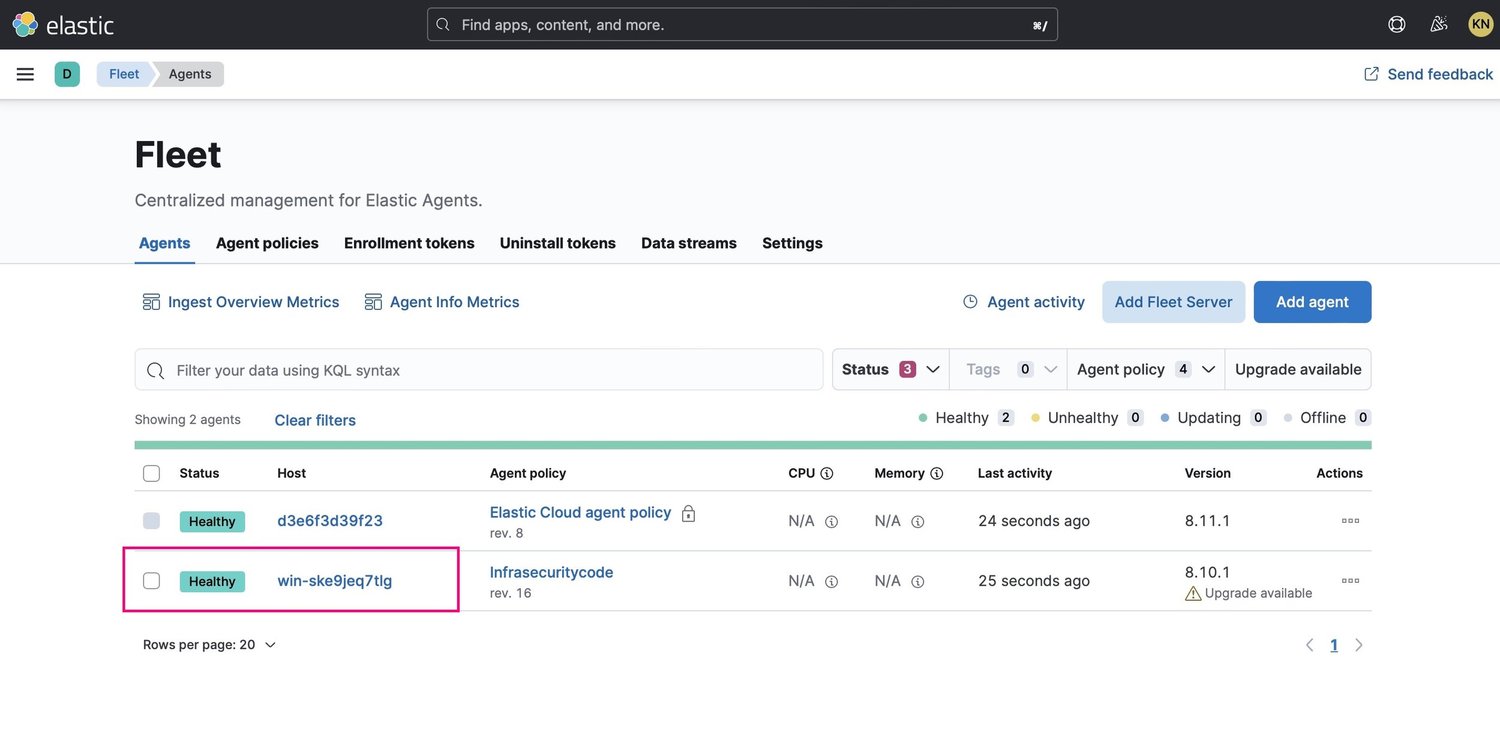Switch to the Data streams tab
This screenshot has height=746, width=1500.
click(688, 241)
